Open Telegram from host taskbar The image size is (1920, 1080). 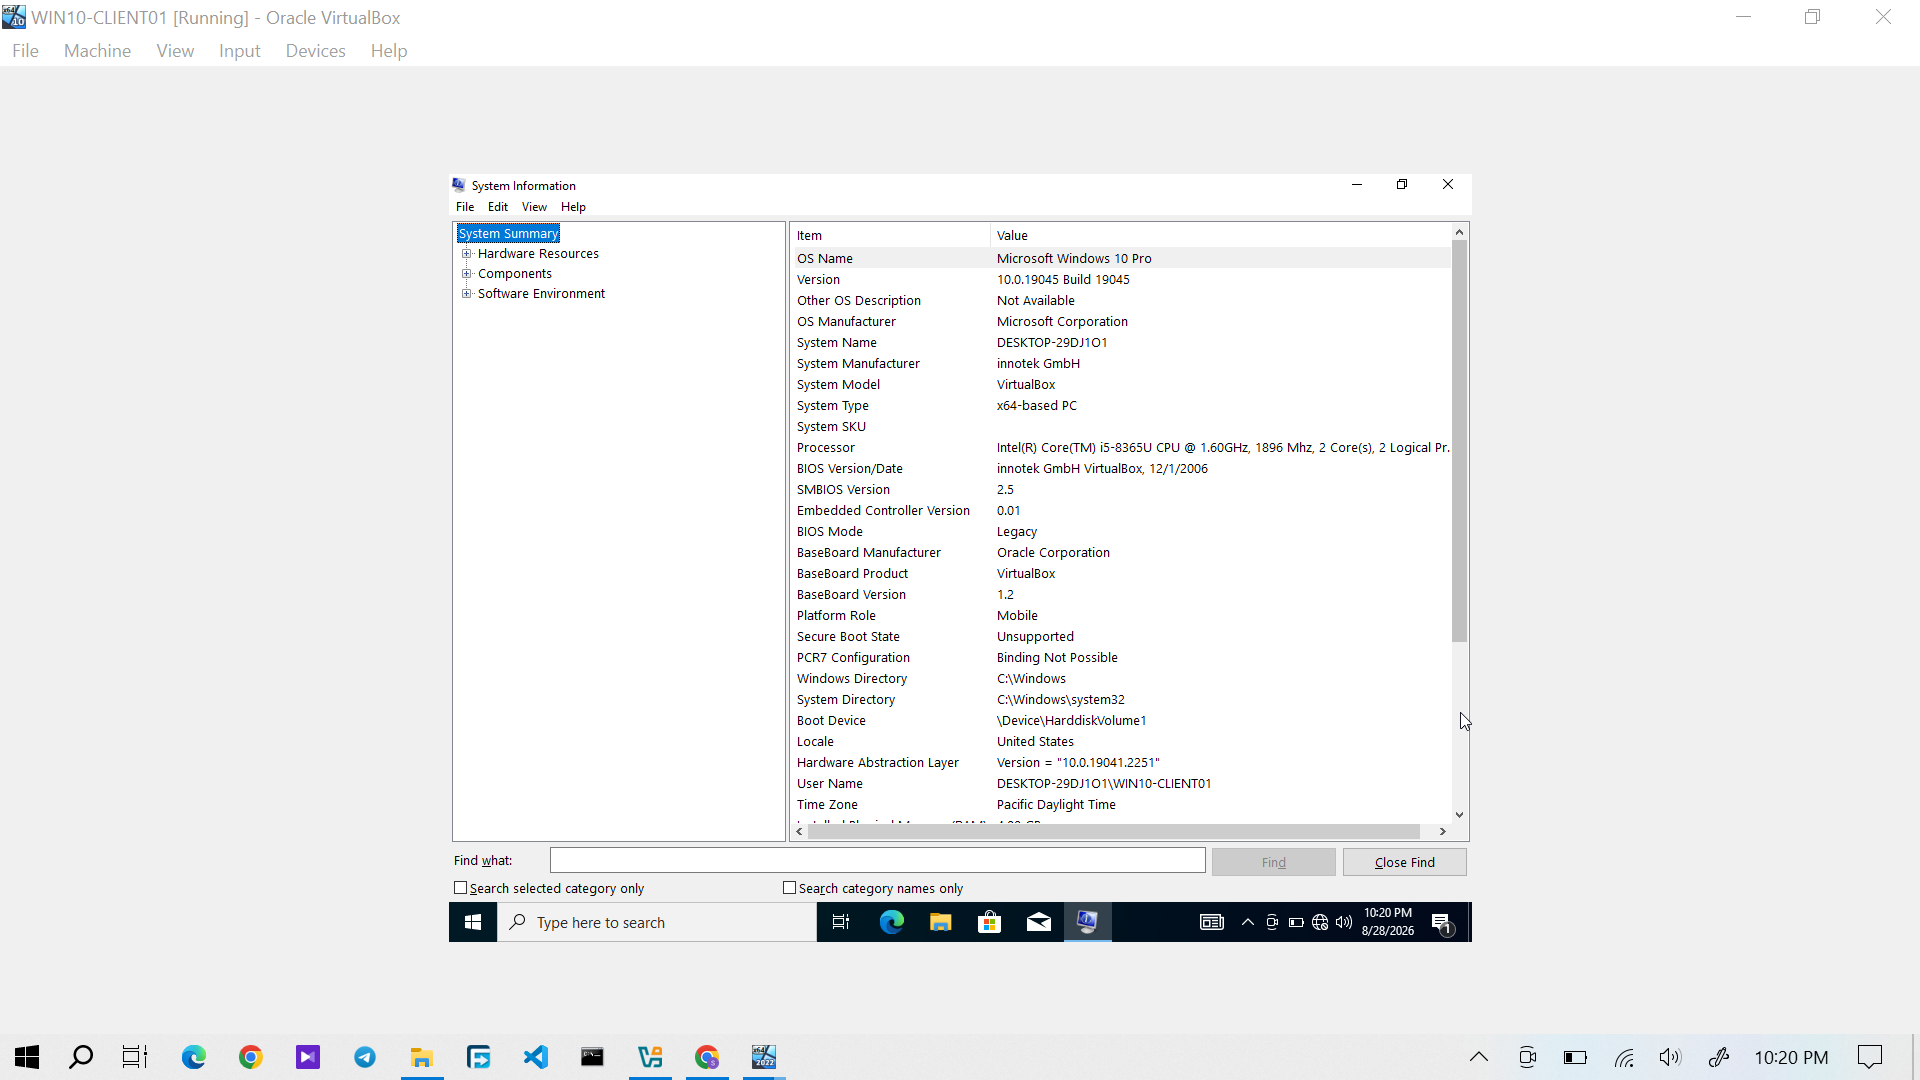pyautogui.click(x=365, y=1057)
